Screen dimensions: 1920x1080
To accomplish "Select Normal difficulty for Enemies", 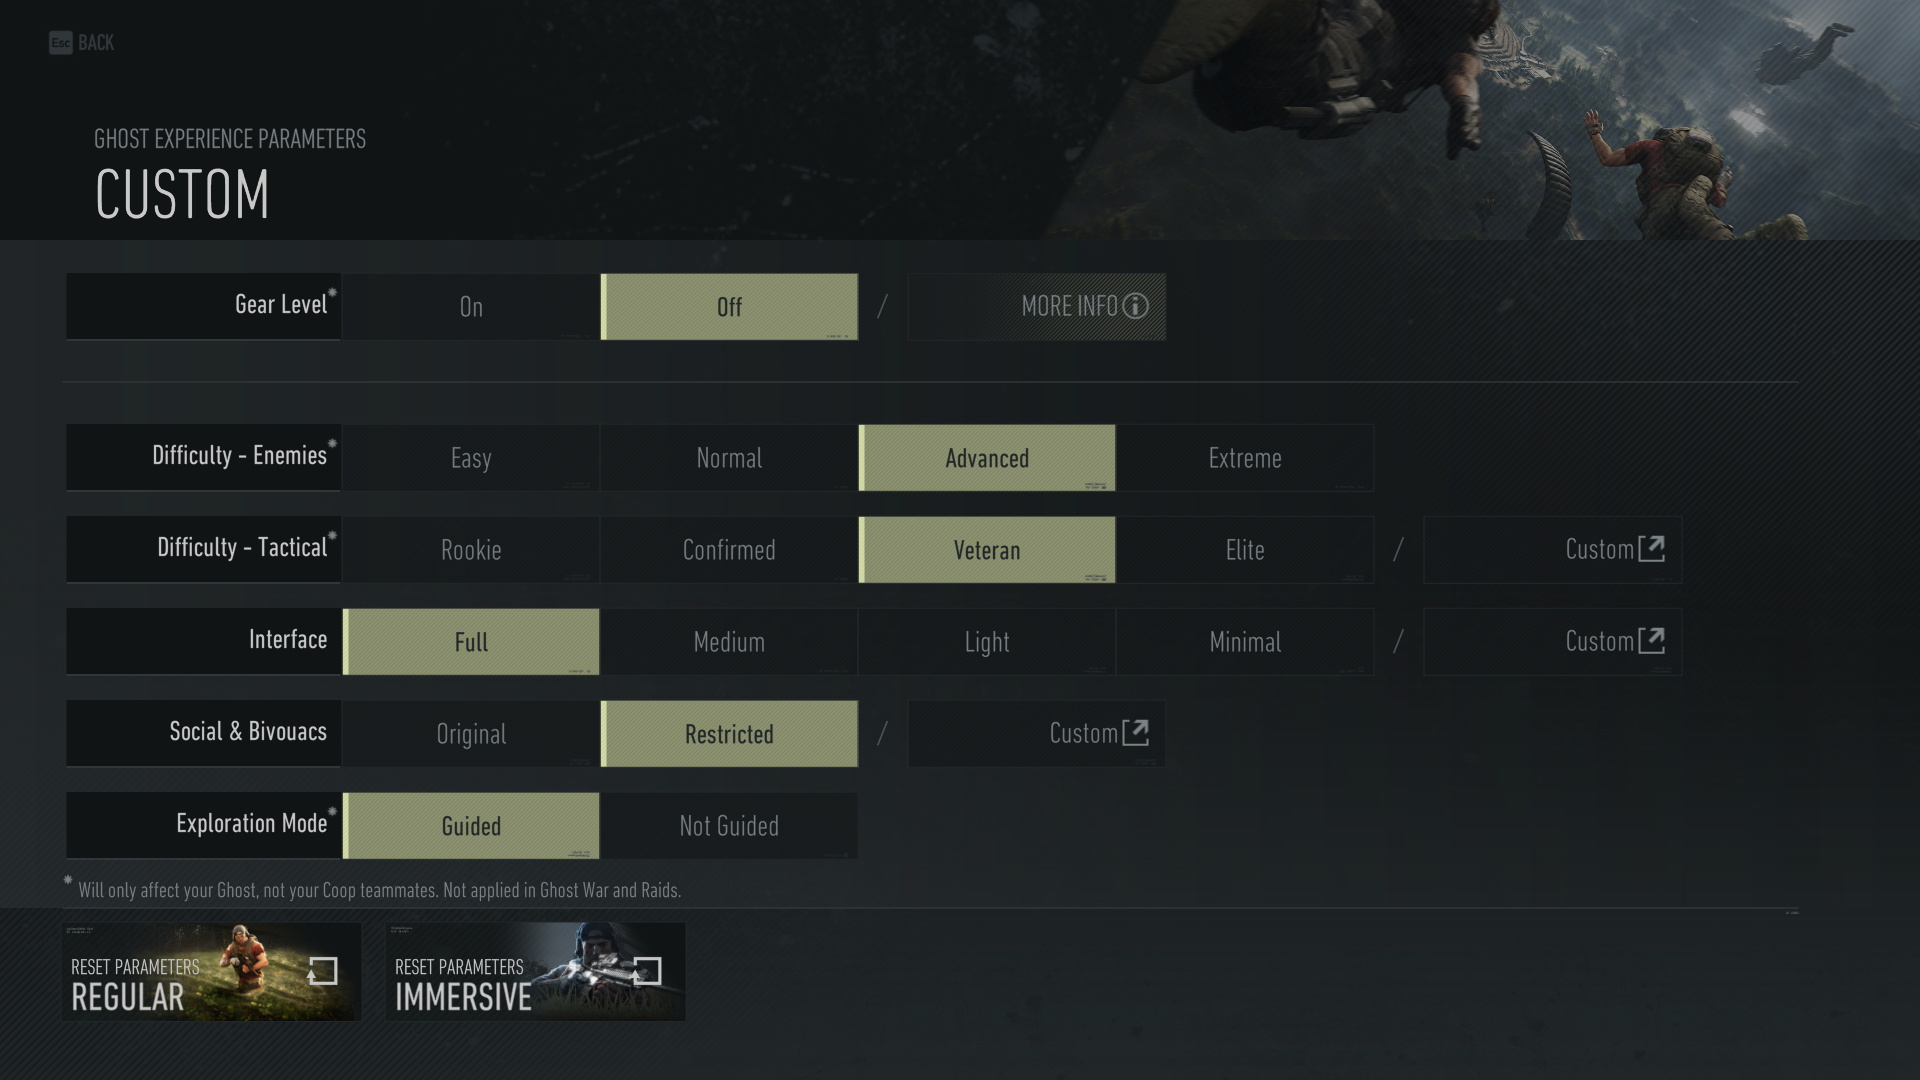I will tap(728, 456).
